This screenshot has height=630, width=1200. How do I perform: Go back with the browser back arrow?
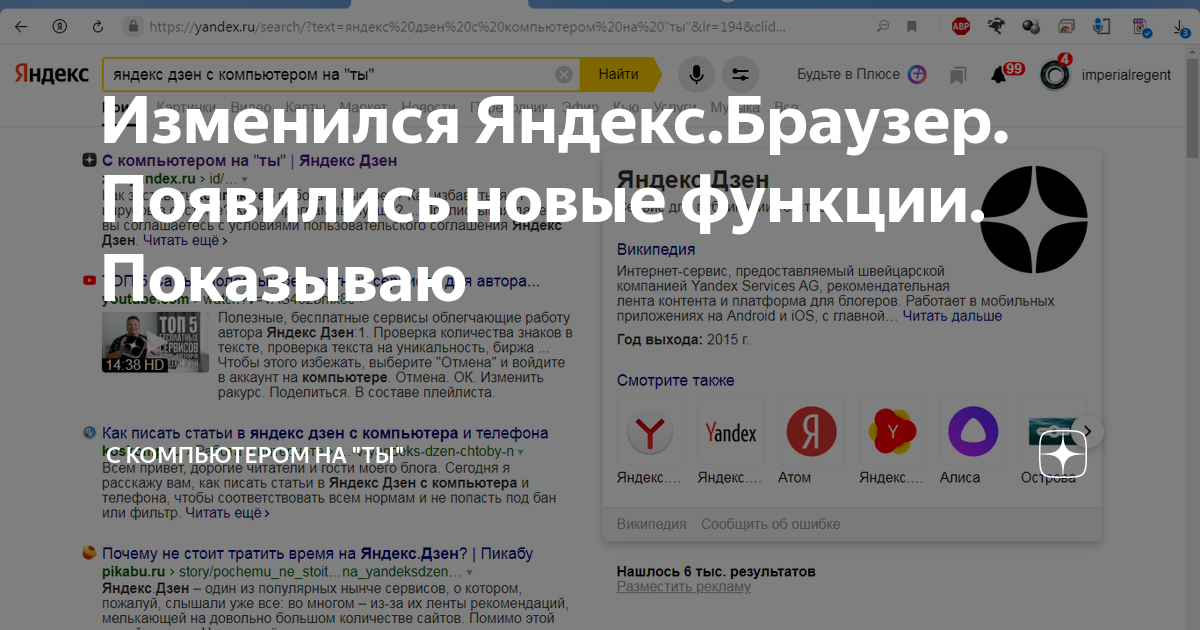point(21,28)
